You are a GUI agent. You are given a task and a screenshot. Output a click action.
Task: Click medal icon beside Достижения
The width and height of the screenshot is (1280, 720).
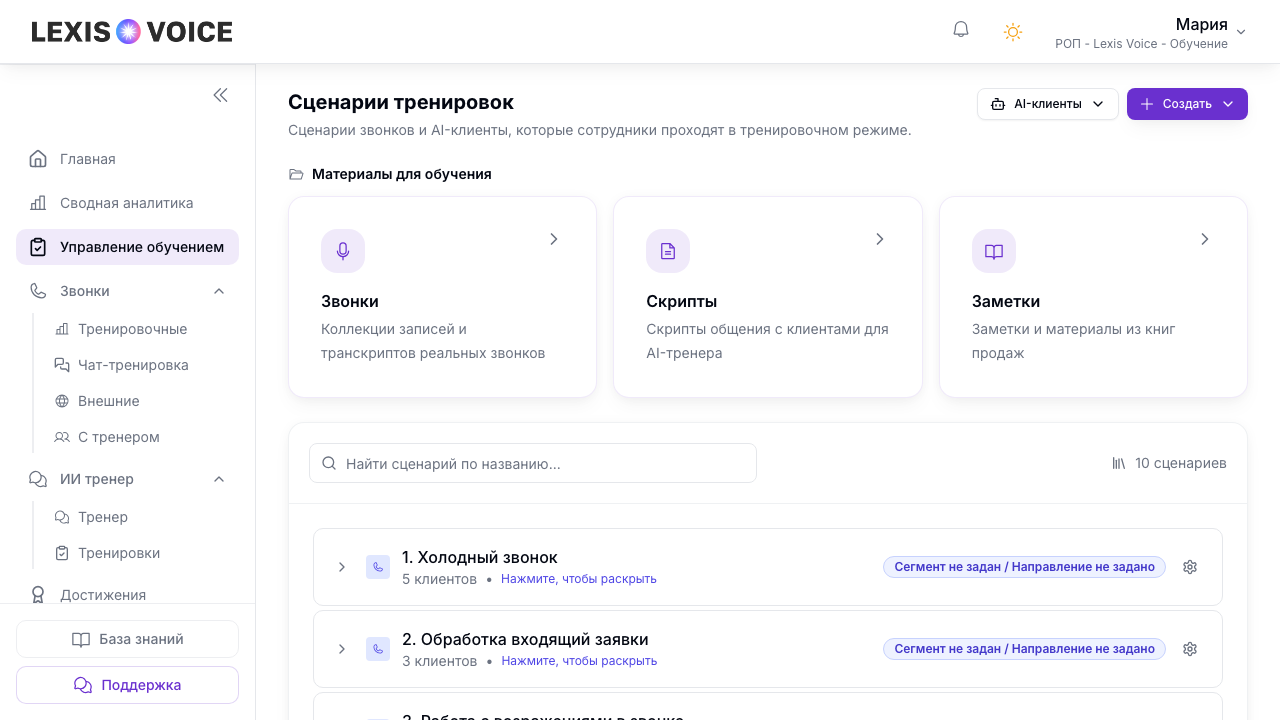[x=38, y=595]
